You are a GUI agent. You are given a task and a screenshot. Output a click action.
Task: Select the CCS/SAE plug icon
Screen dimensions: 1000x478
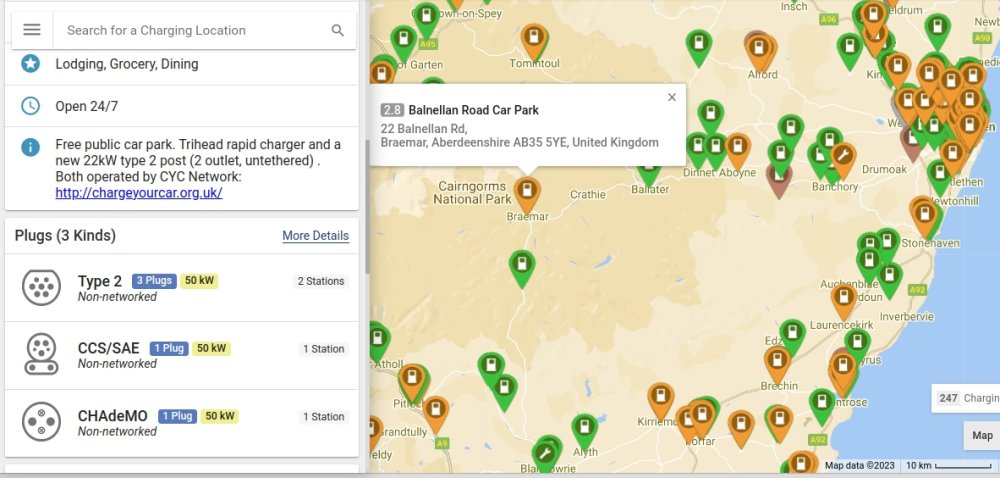click(x=41, y=355)
